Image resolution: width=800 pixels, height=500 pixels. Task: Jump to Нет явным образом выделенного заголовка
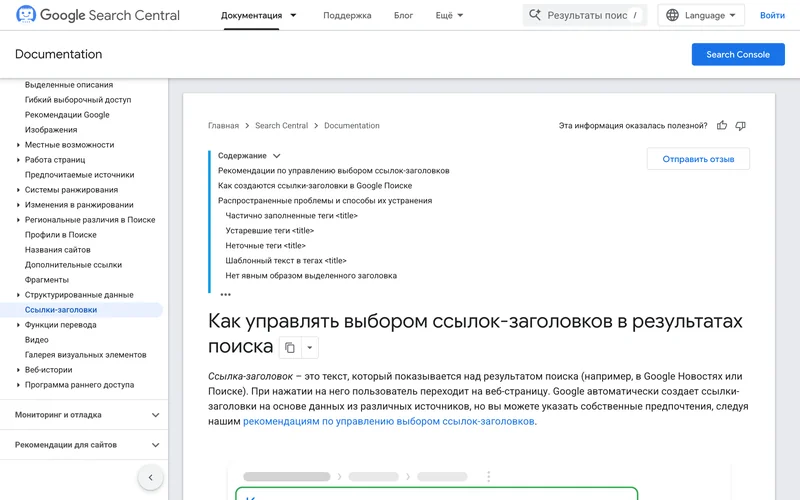click(311, 276)
